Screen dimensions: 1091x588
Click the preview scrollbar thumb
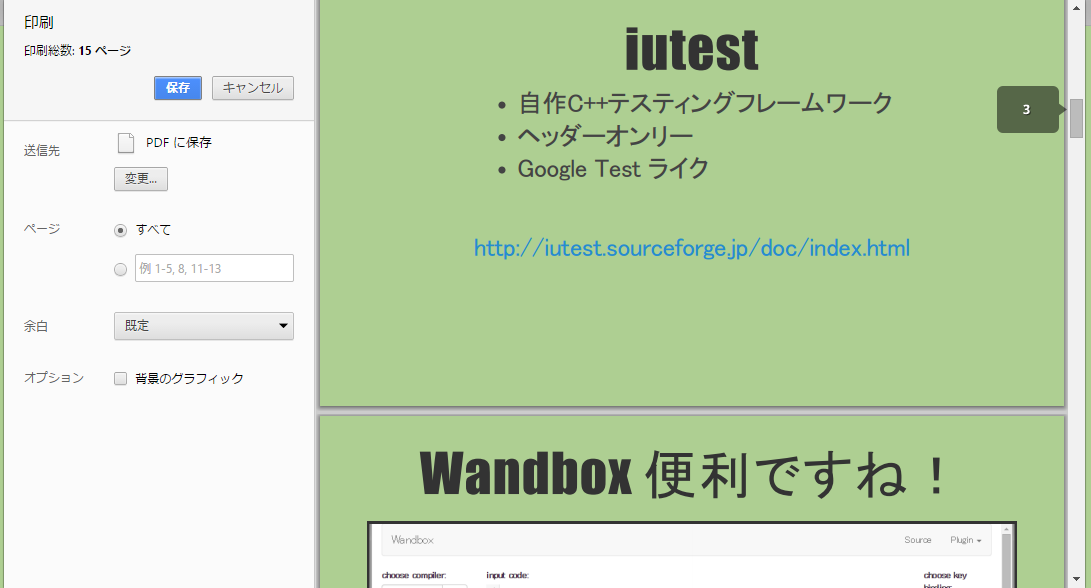tap(1076, 118)
